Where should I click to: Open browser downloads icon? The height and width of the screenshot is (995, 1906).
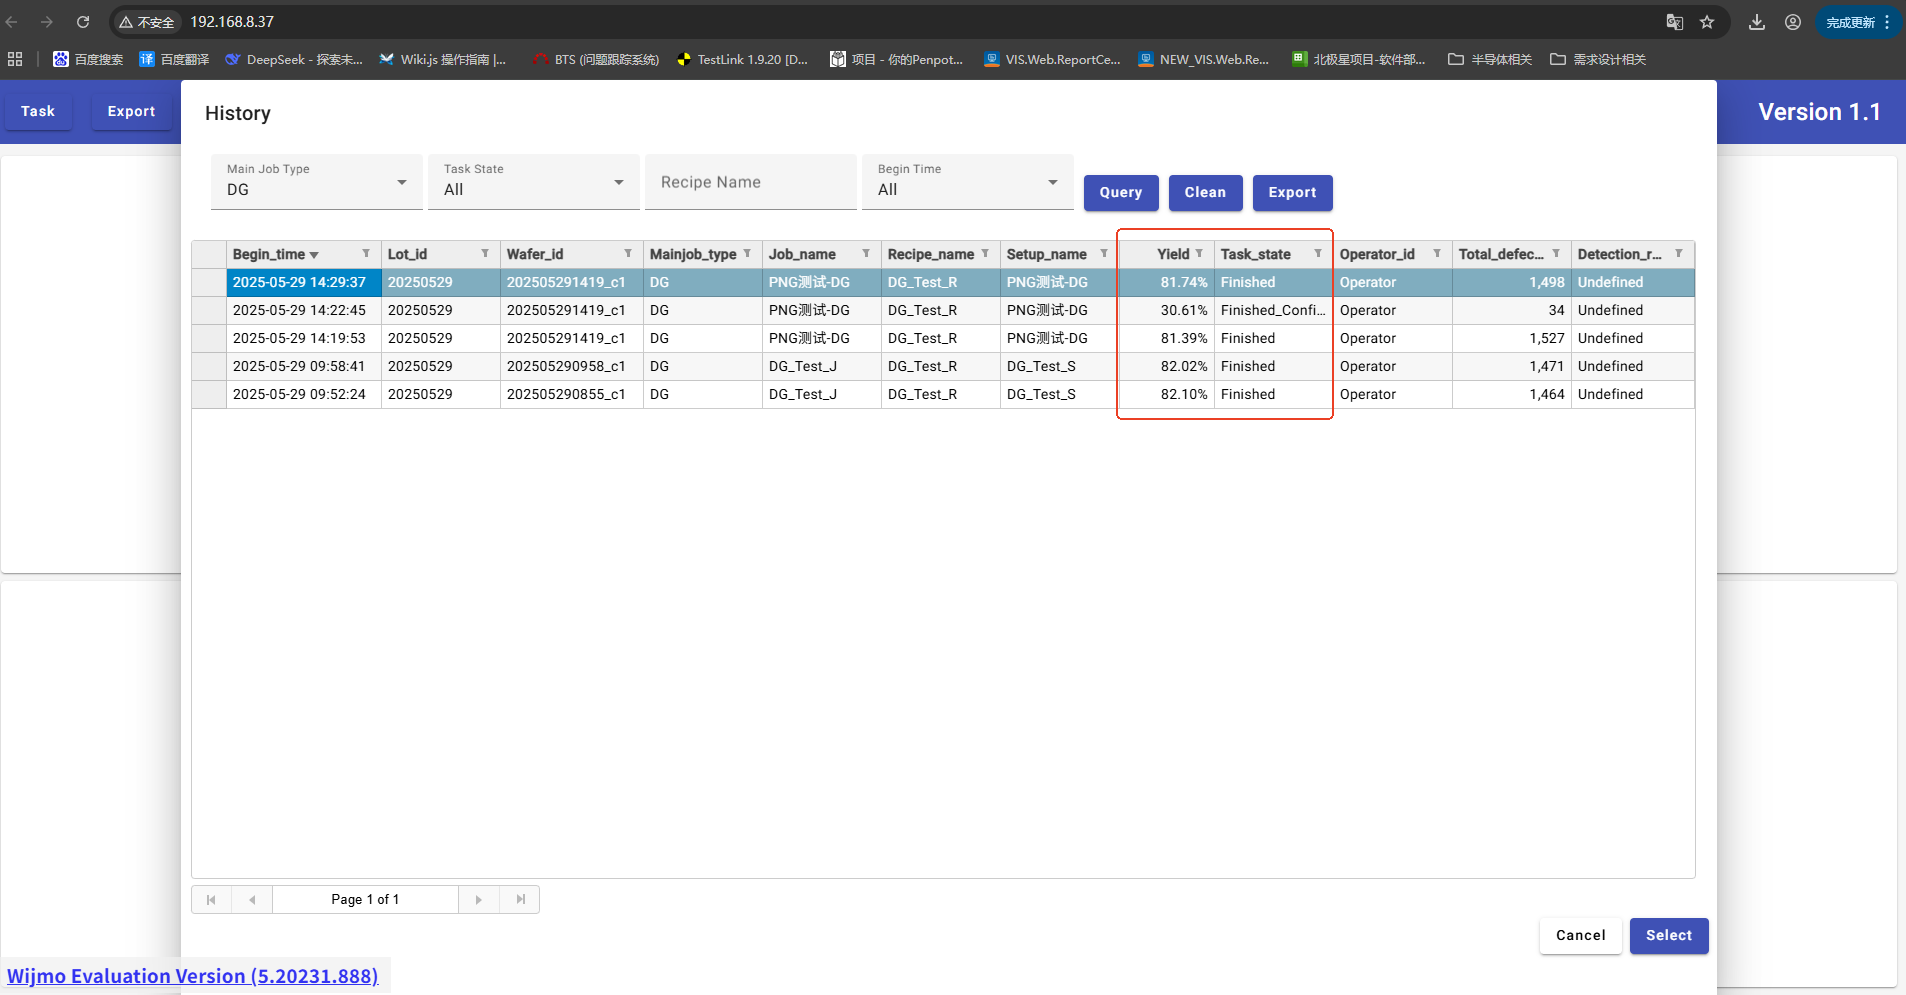1757,22
